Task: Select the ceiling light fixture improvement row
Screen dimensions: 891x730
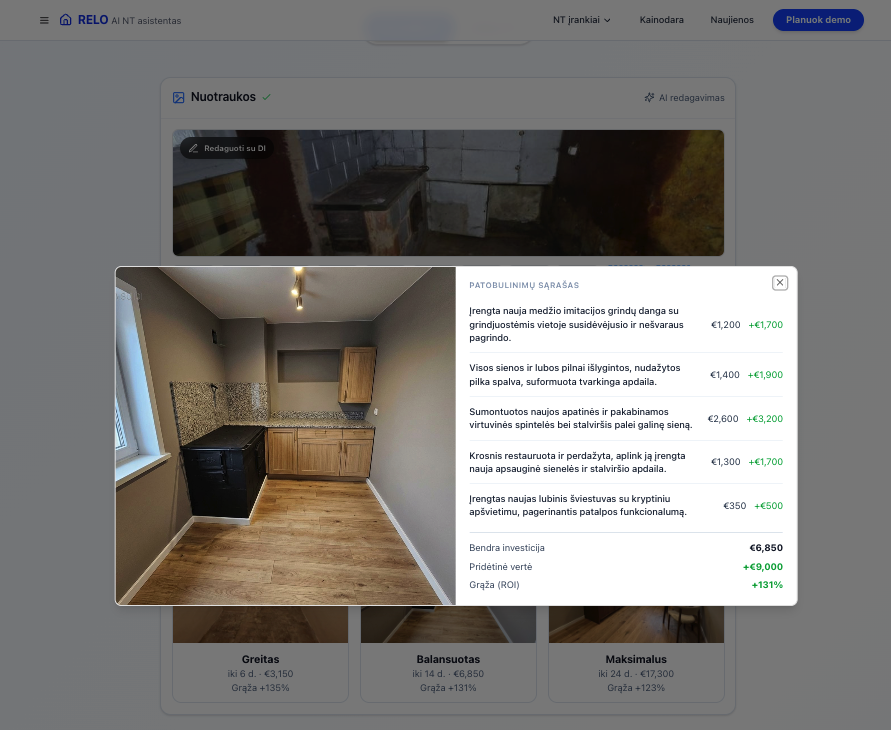Action: click(625, 506)
